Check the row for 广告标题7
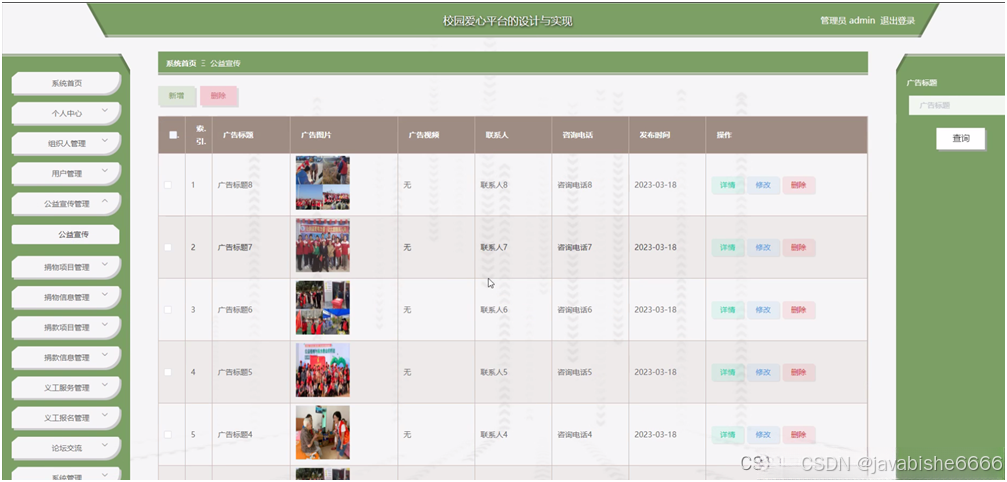The width and height of the screenshot is (1007, 482). (168, 247)
